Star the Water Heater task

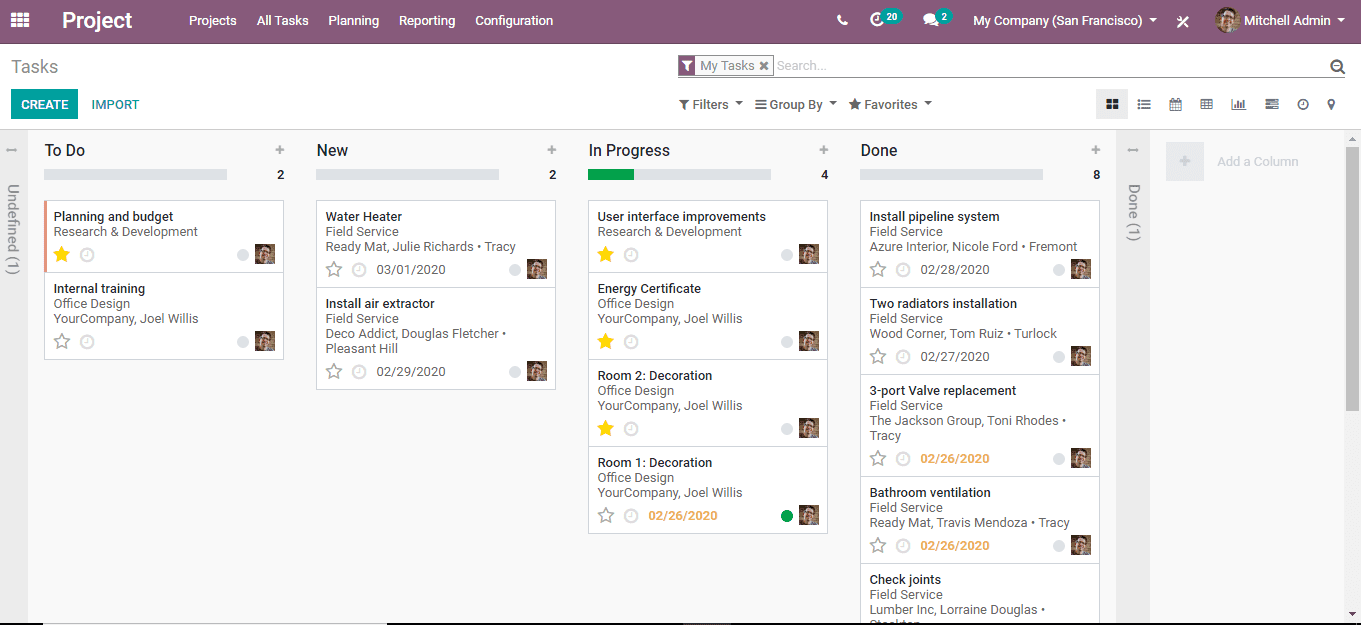(334, 270)
